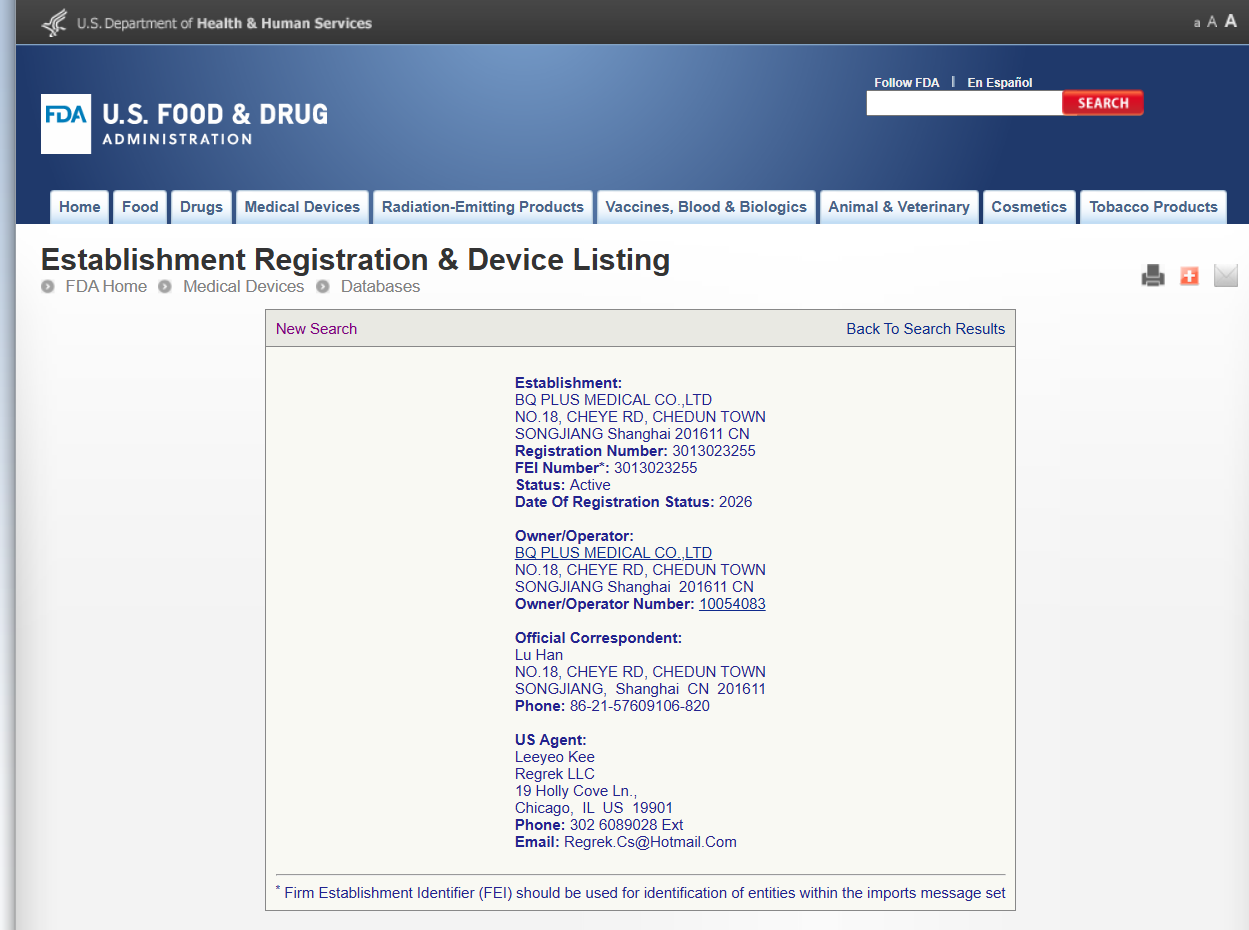
Task: Click the U.S. Department of Health & Human Services text
Action: click(x=224, y=23)
